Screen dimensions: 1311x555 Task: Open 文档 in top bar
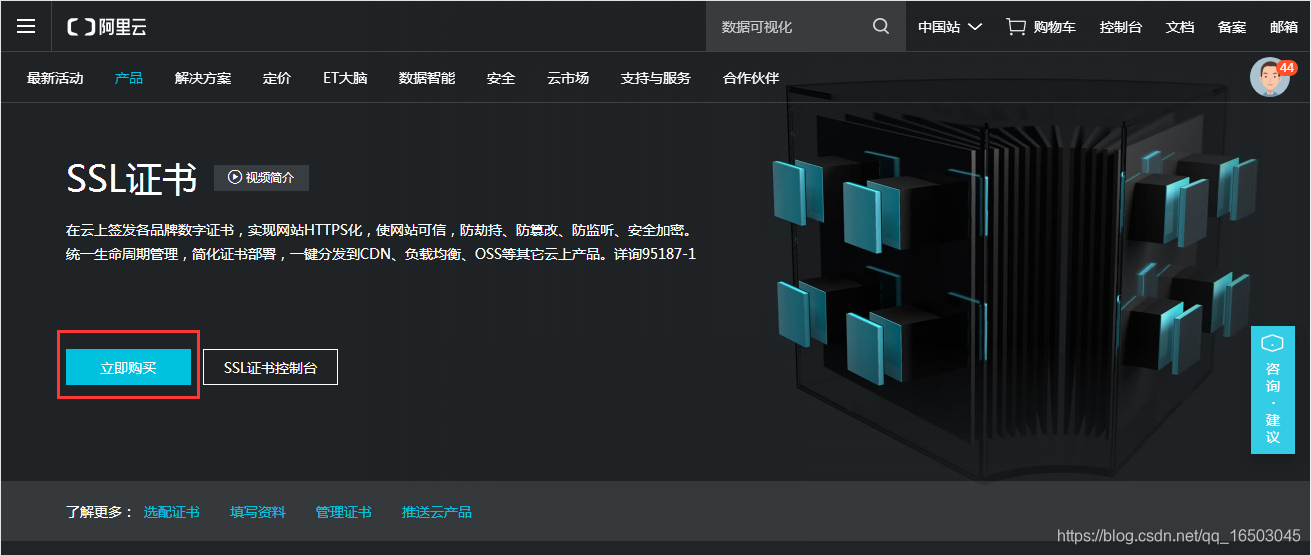coord(1180,27)
